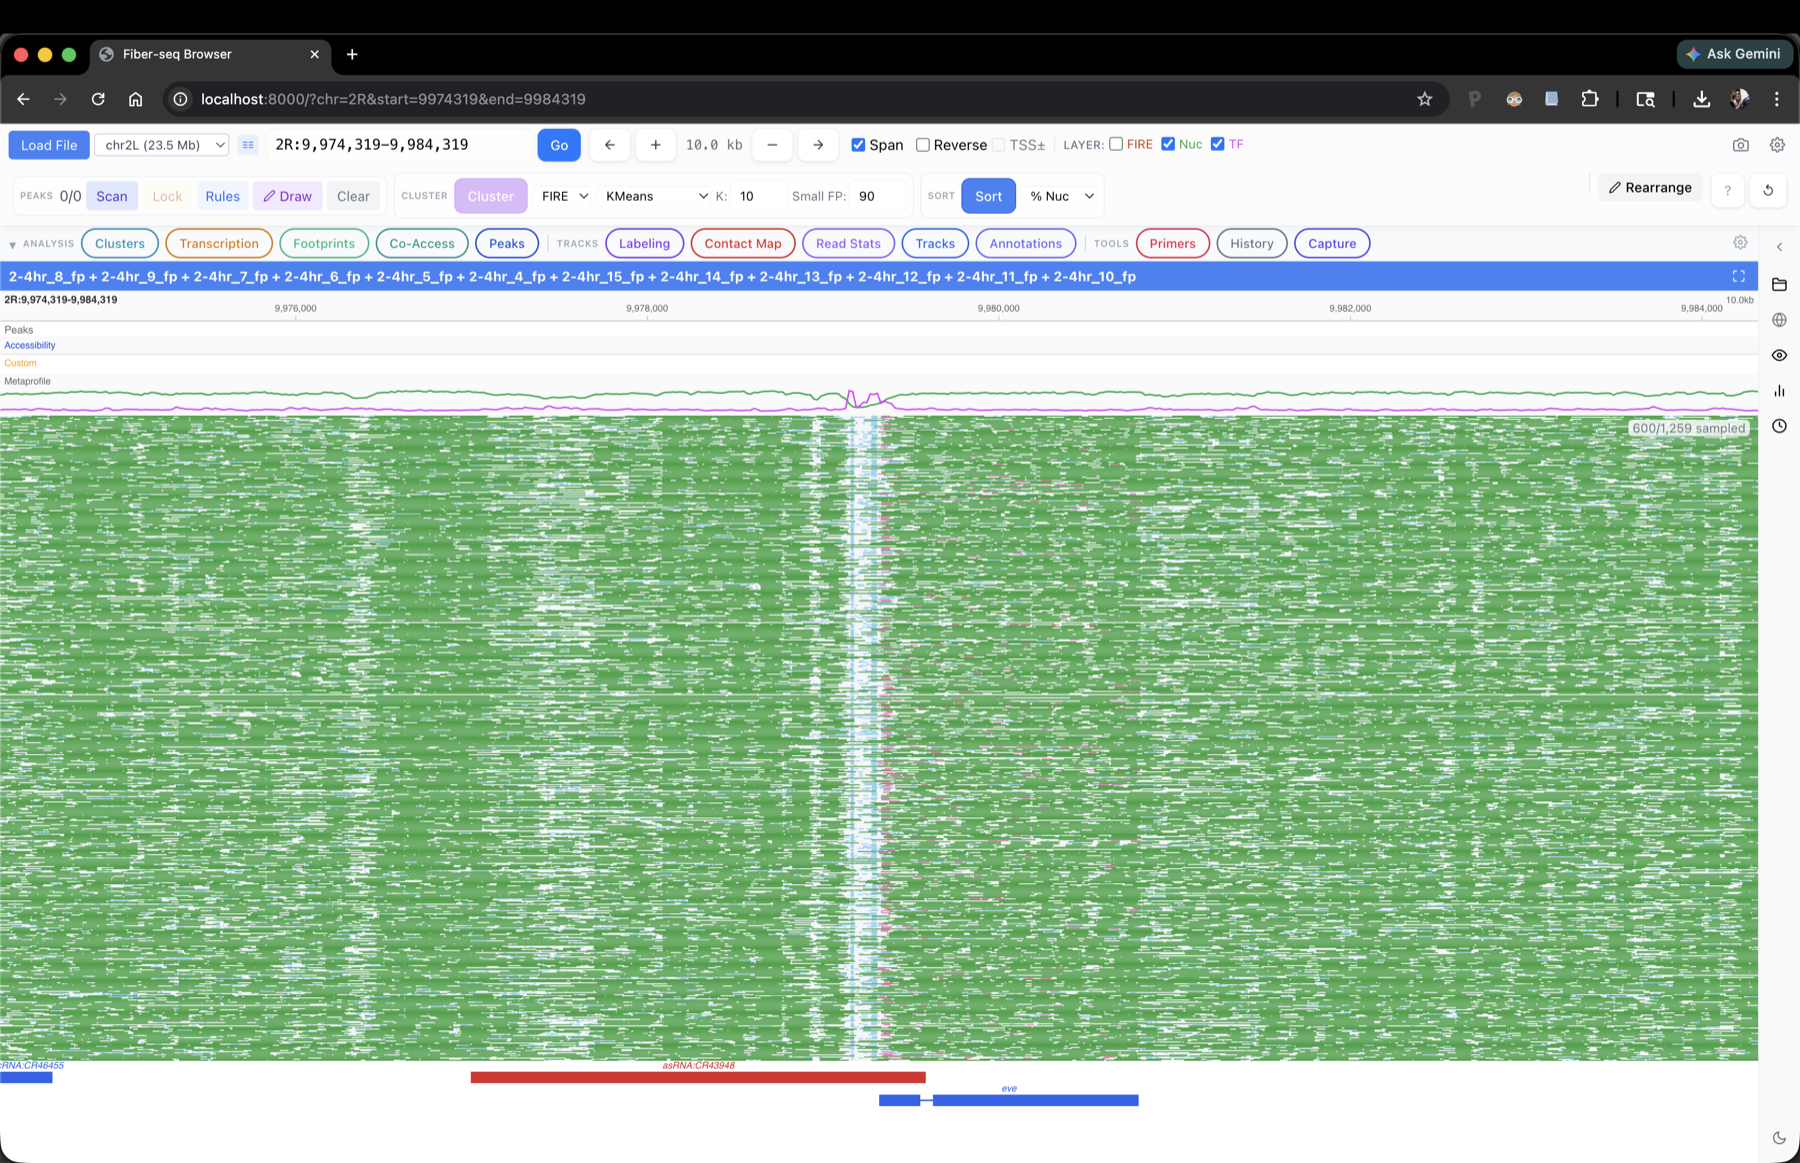This screenshot has width=1800, height=1163.
Task: Enable the FIRE layer checkbox
Action: [x=1116, y=144]
